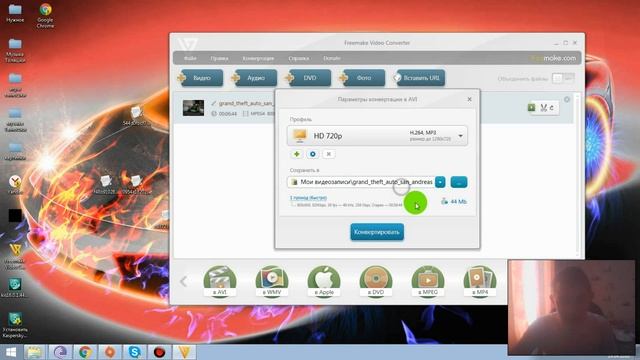Open the freemake.com link

pos(554,58)
